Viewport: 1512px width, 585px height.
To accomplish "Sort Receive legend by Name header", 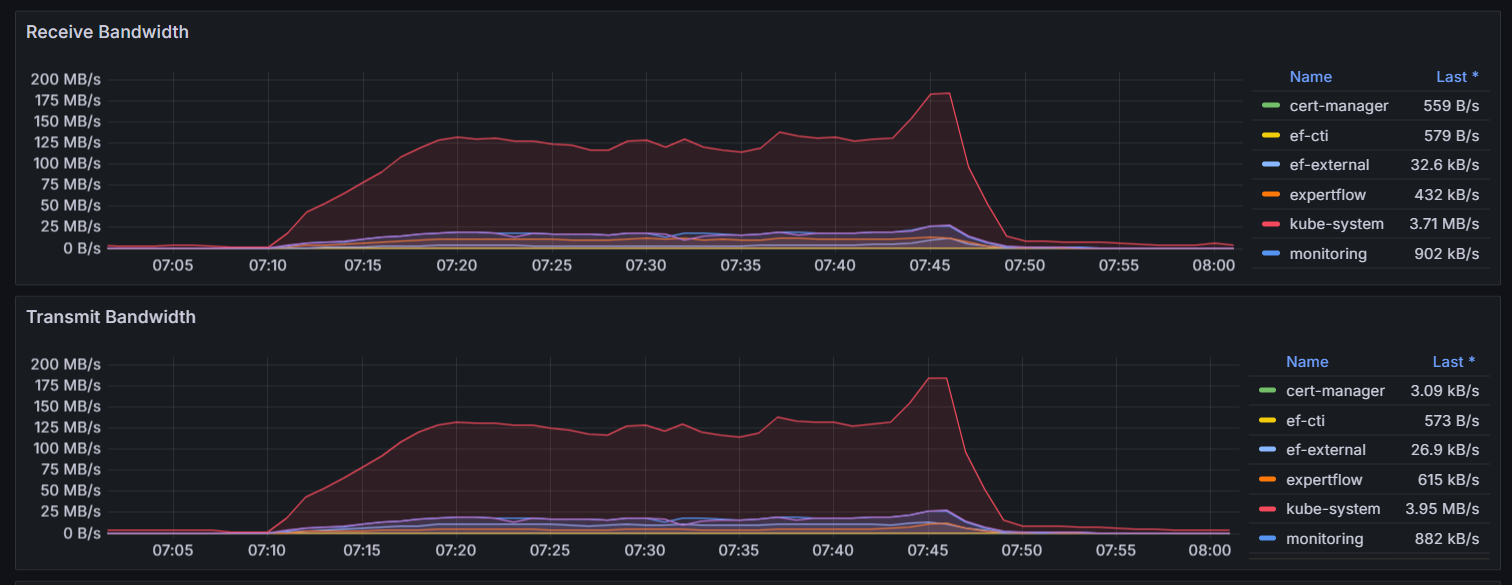I will tap(1310, 77).
